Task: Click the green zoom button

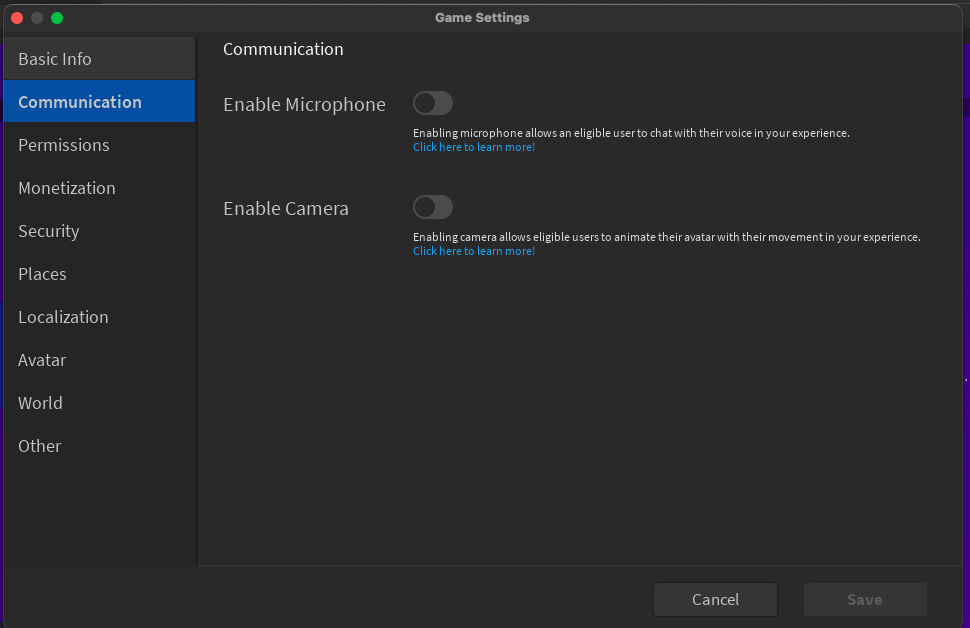Action: point(57,17)
